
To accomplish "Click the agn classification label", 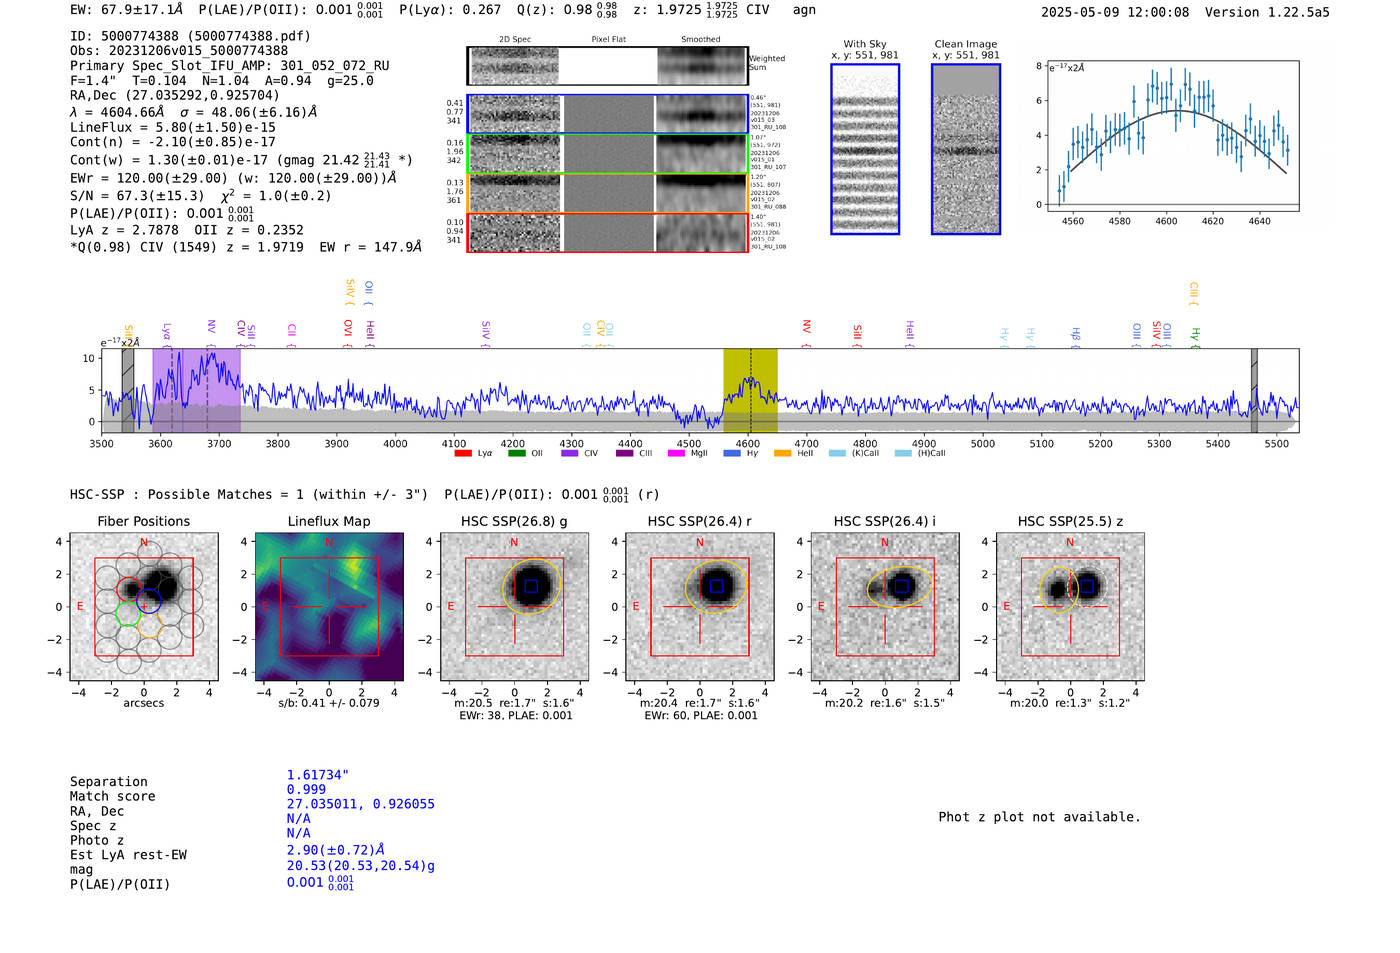I will (x=804, y=10).
